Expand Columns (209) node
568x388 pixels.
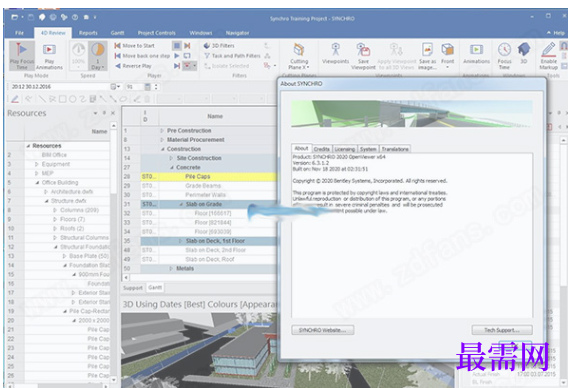[55, 210]
